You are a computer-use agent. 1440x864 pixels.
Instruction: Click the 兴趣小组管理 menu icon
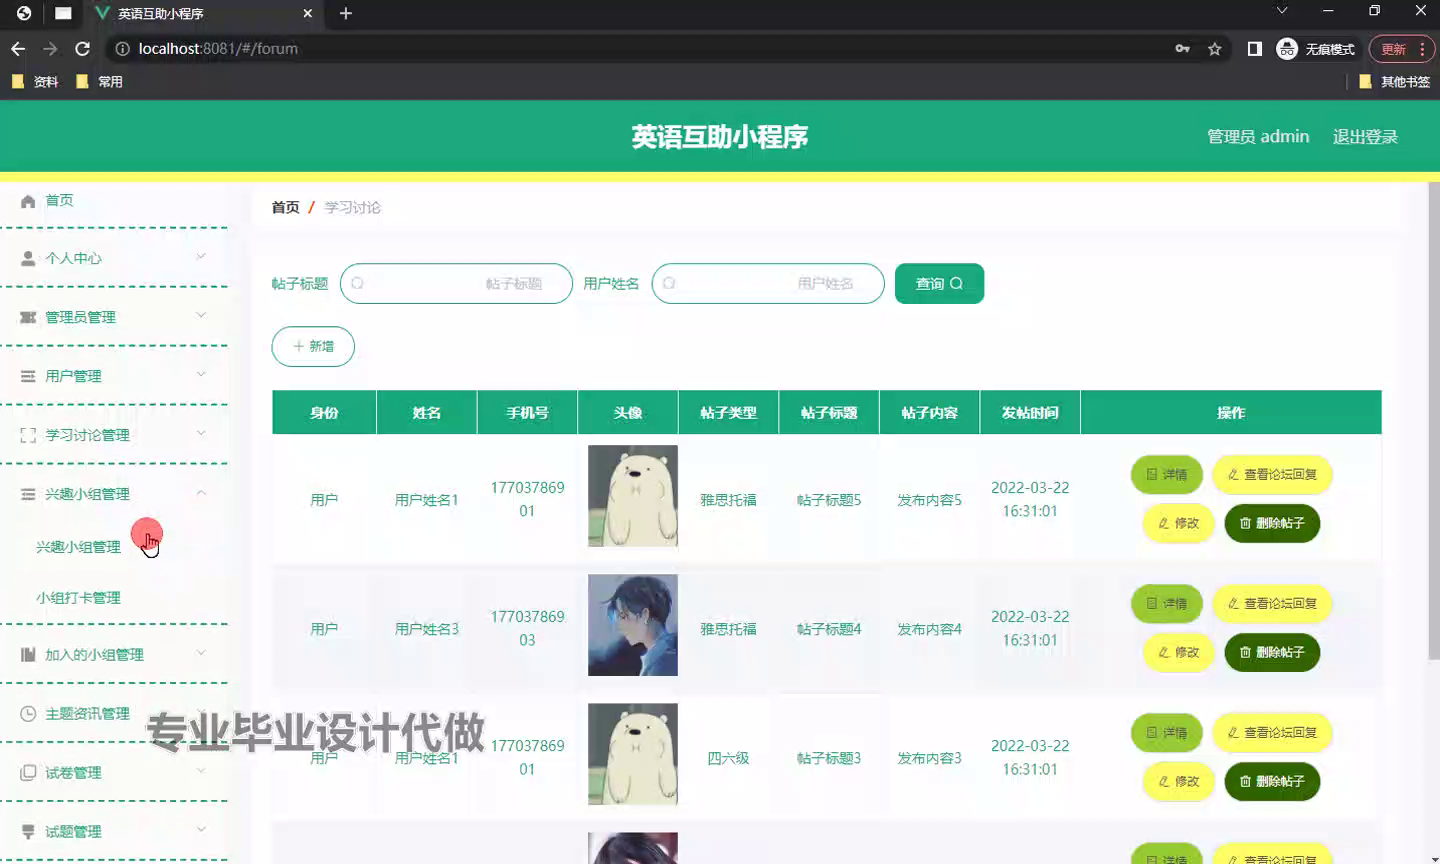pos(28,494)
